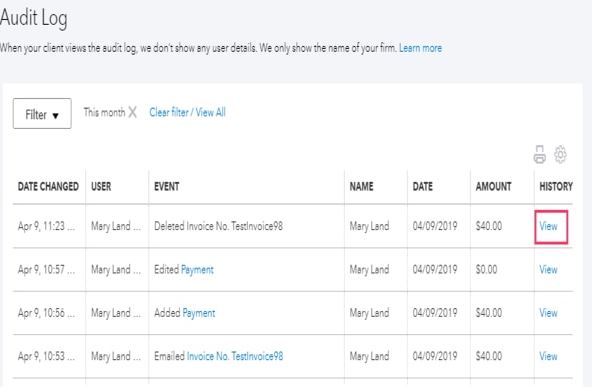
Task: Open the Filter dropdown
Action: coord(42,114)
